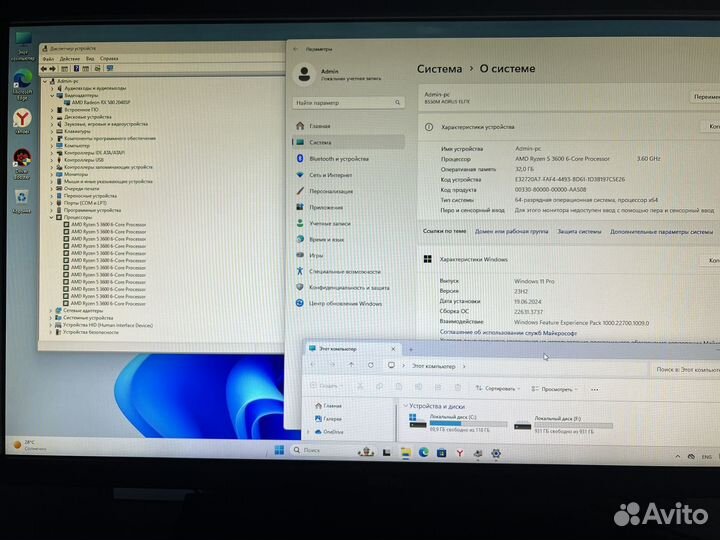The width and height of the screenshot is (720, 540).
Task: Expand the Сетевые адаптеры tree node
Action: [51, 310]
